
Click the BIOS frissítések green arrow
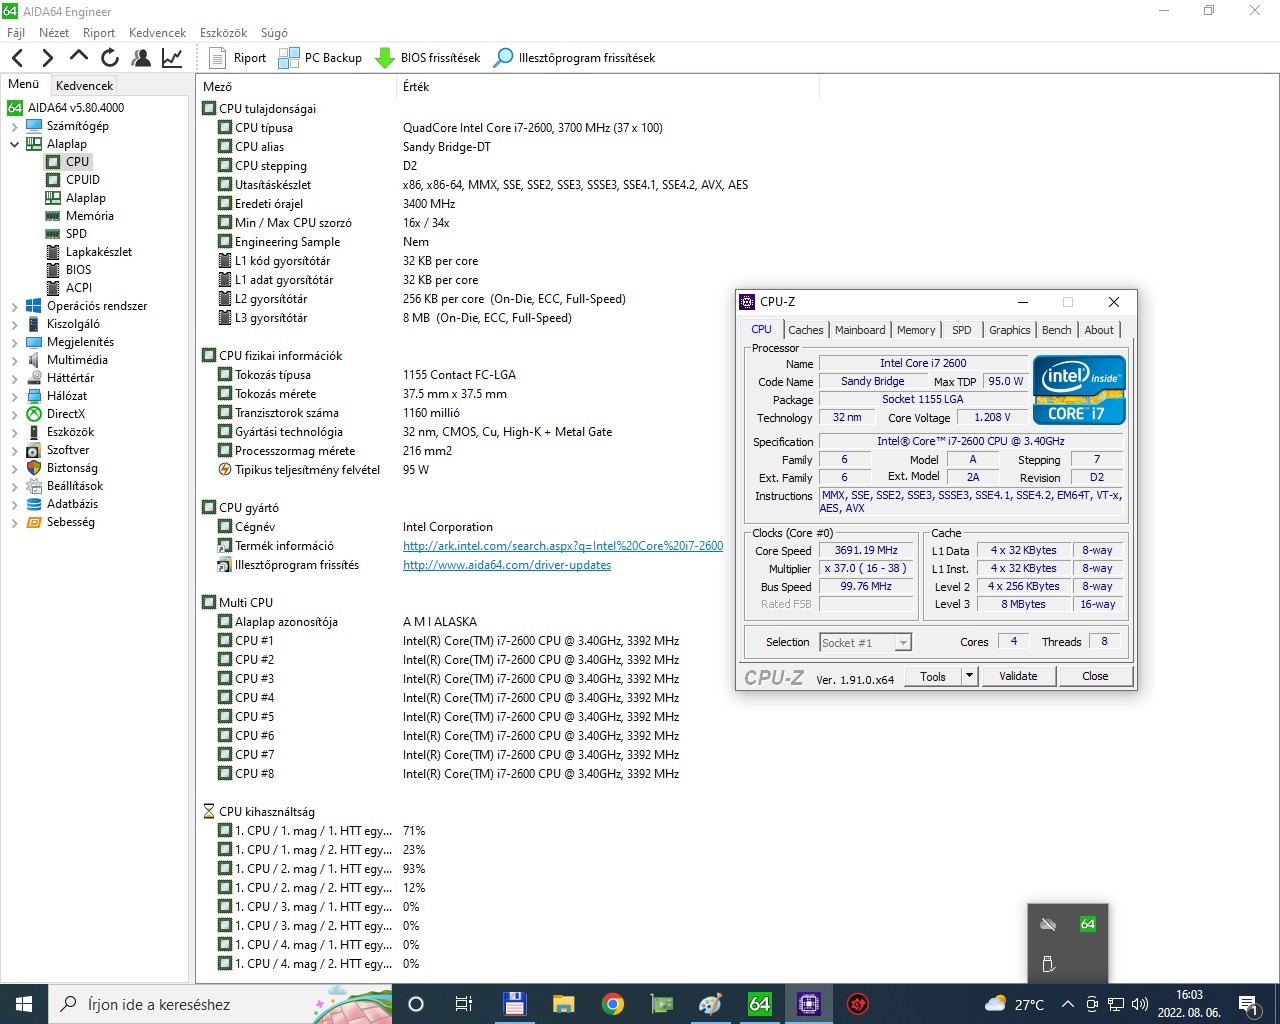385,58
